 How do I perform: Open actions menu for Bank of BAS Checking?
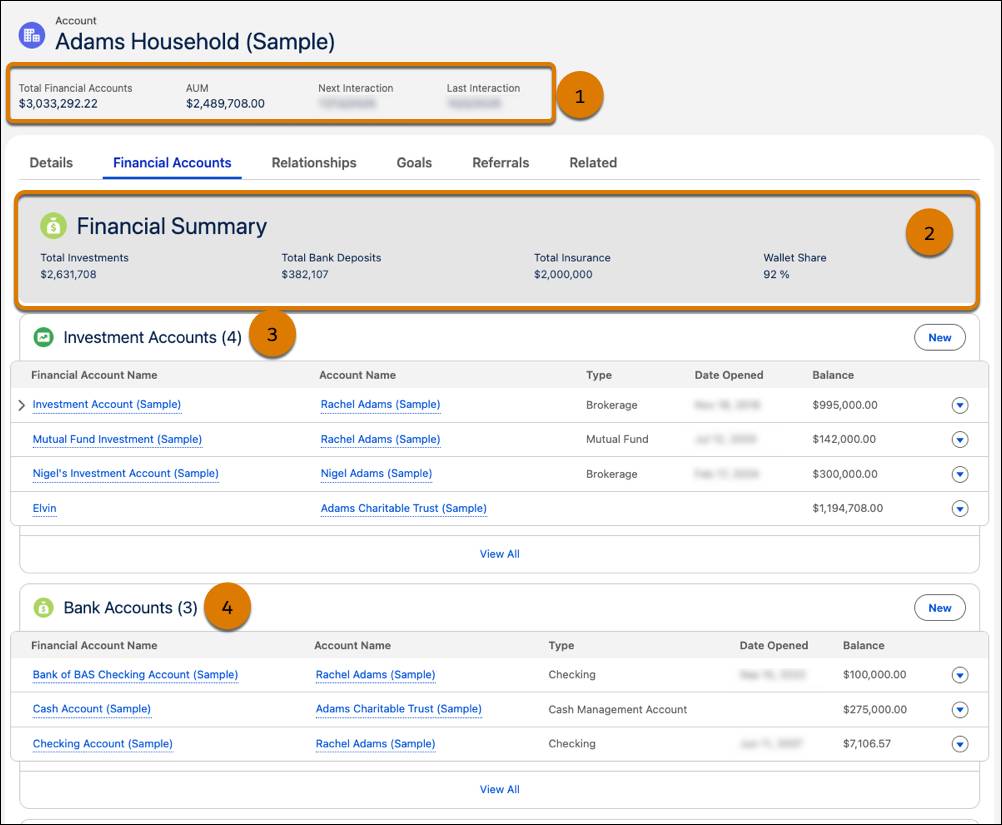pyautogui.click(x=959, y=674)
